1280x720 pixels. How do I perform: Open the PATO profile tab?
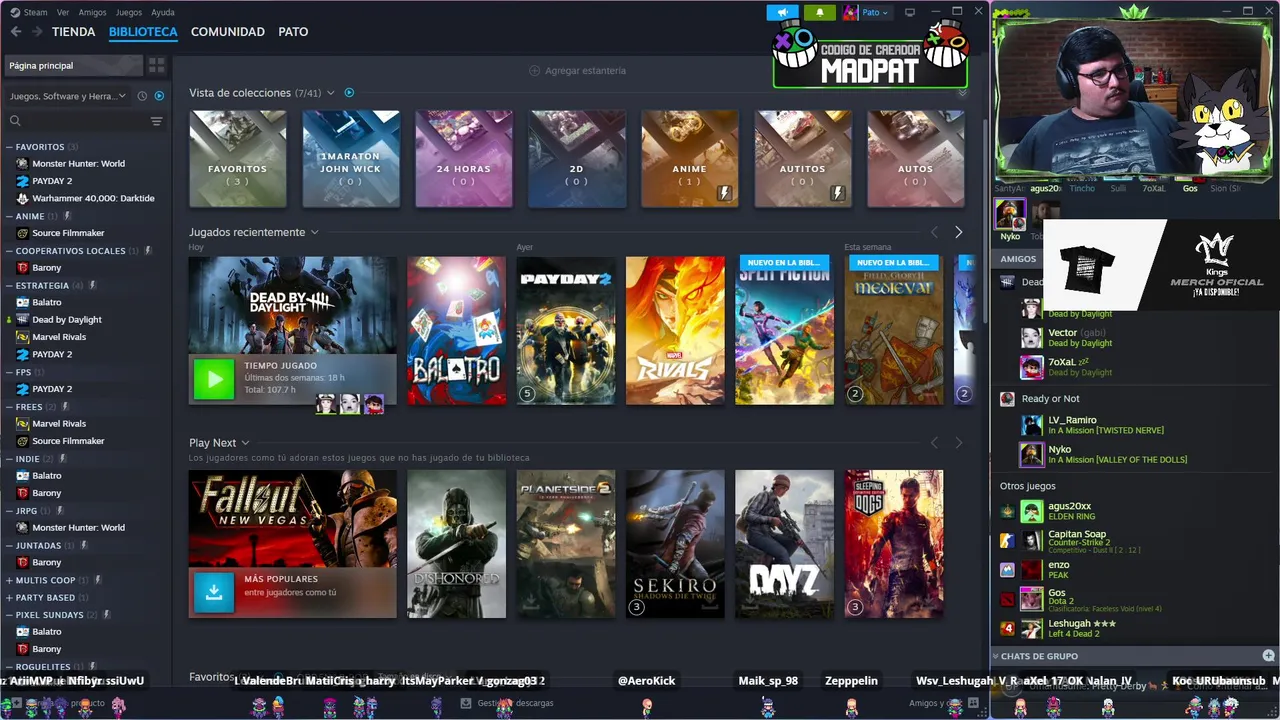tap(293, 32)
